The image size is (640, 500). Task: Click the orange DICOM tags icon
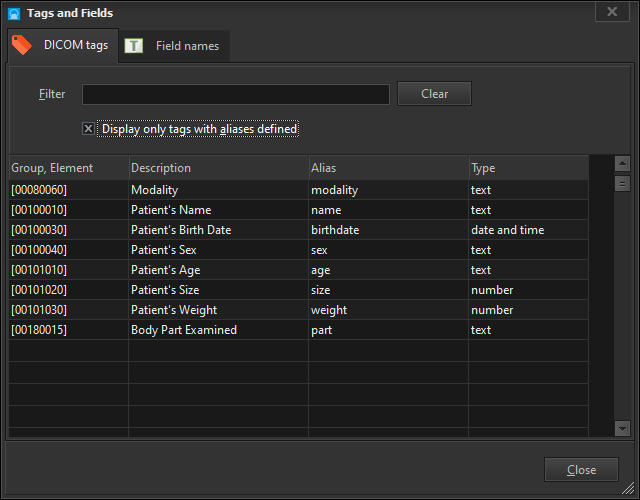[x=22, y=45]
